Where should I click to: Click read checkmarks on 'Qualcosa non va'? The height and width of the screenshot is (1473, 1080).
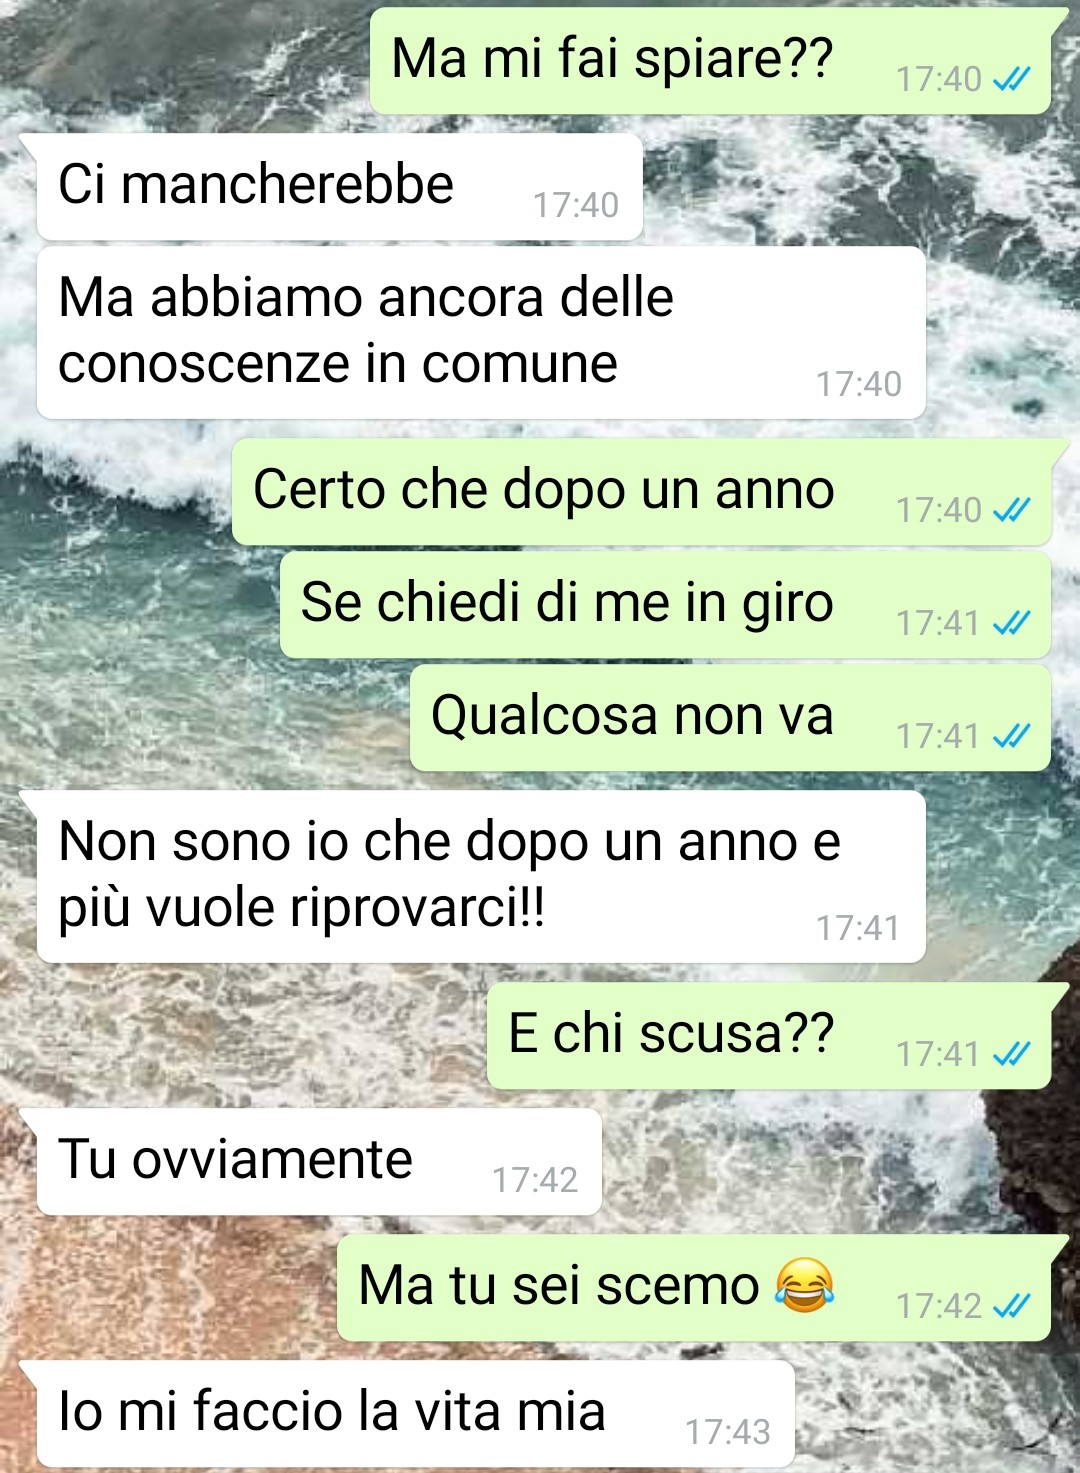click(x=1012, y=736)
